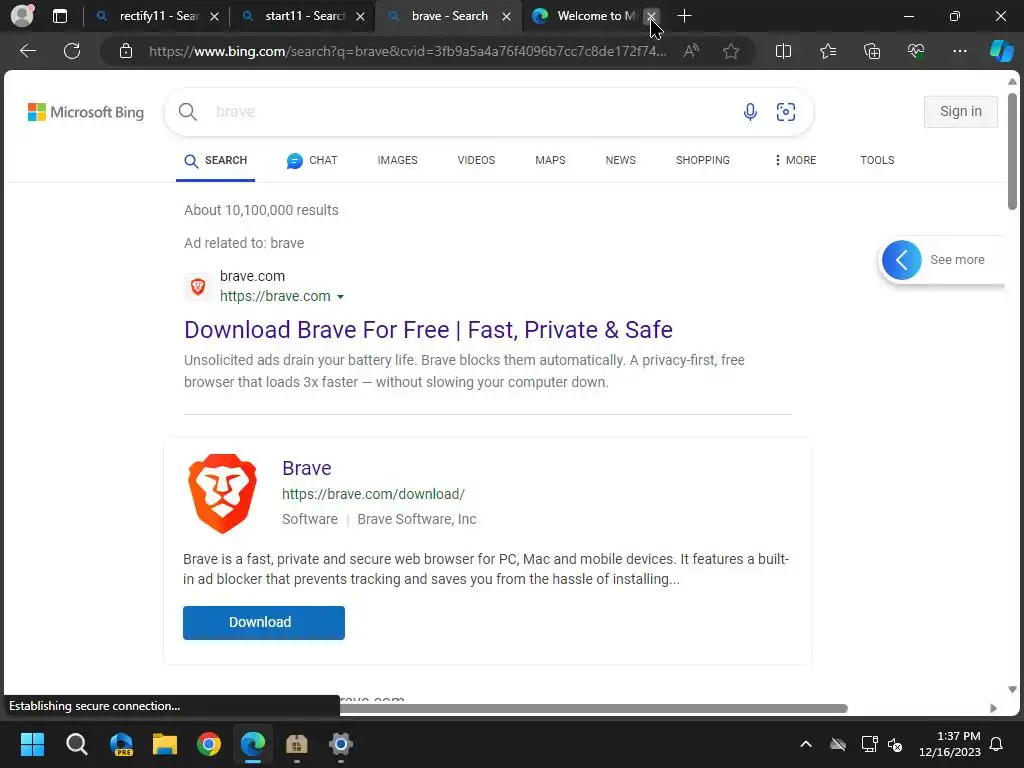Close the start11 tab

click(x=360, y=16)
